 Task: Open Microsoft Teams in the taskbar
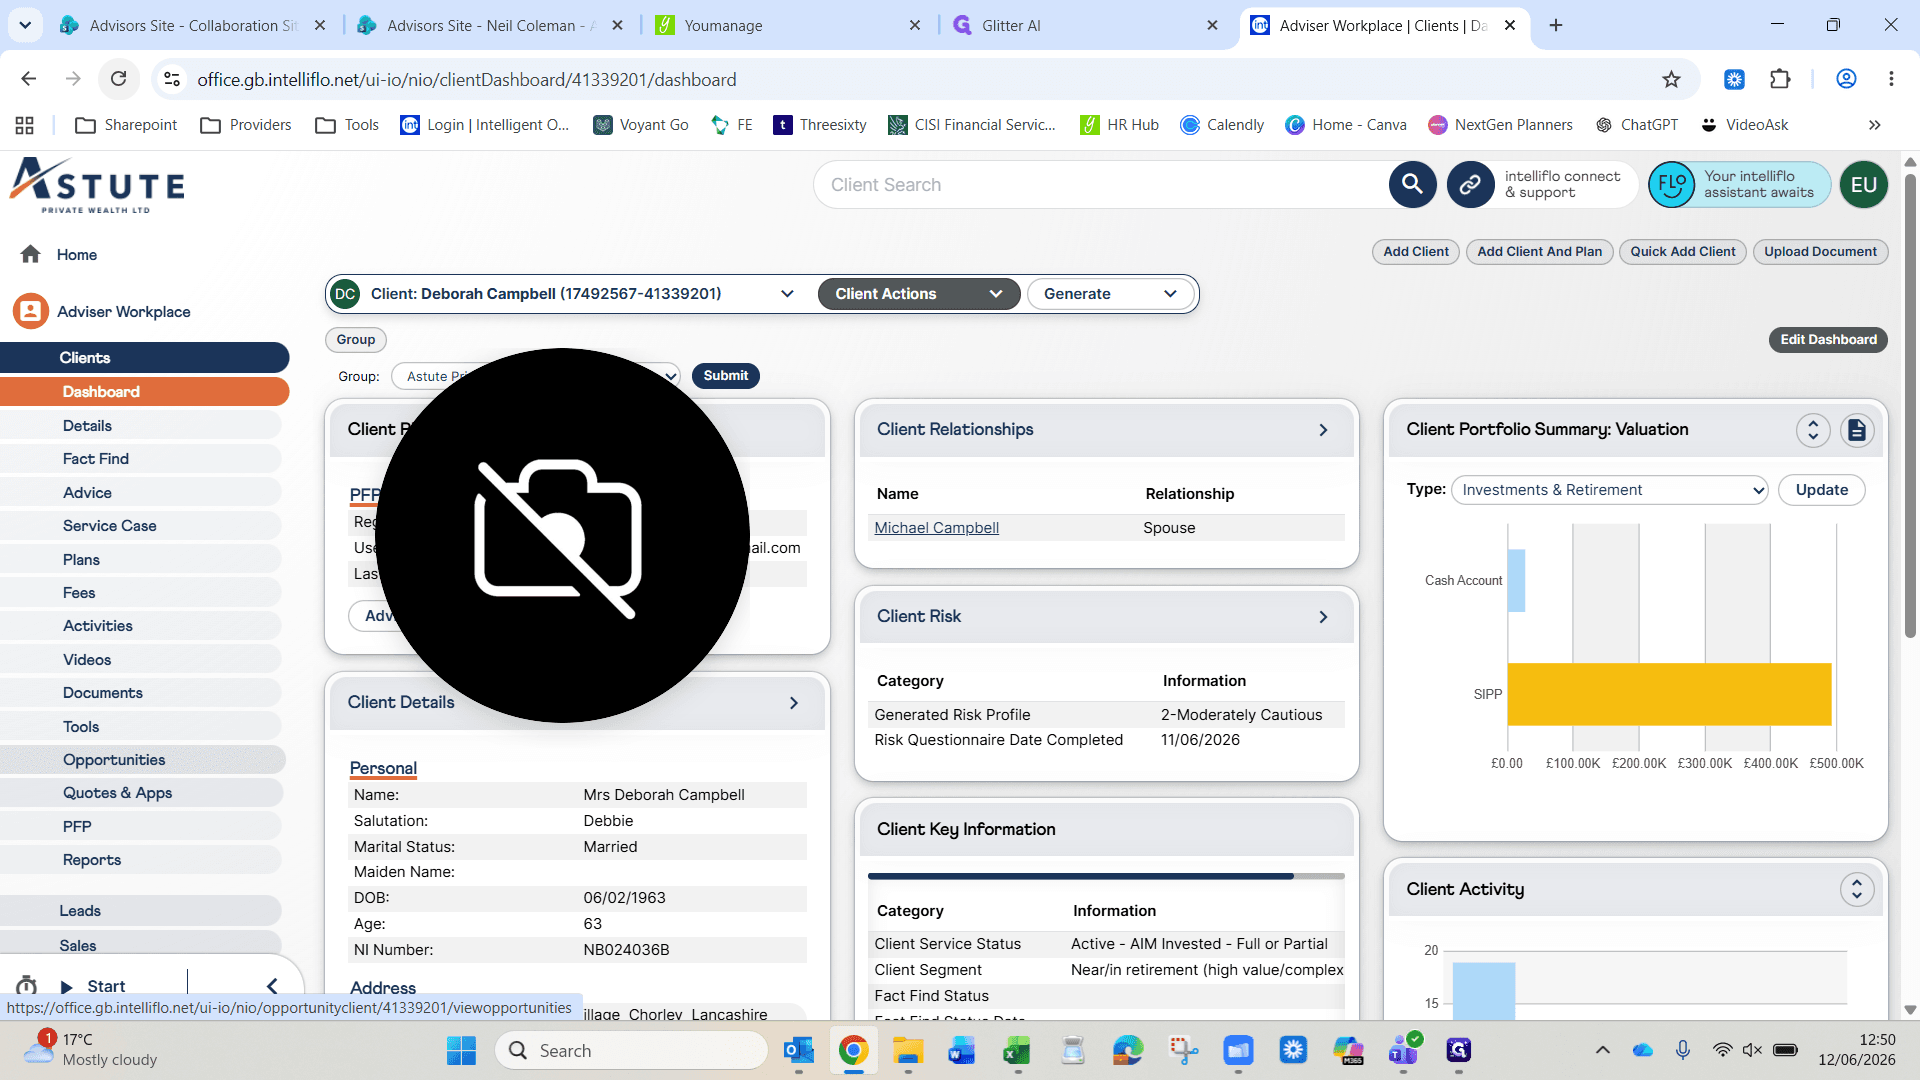1403,1050
